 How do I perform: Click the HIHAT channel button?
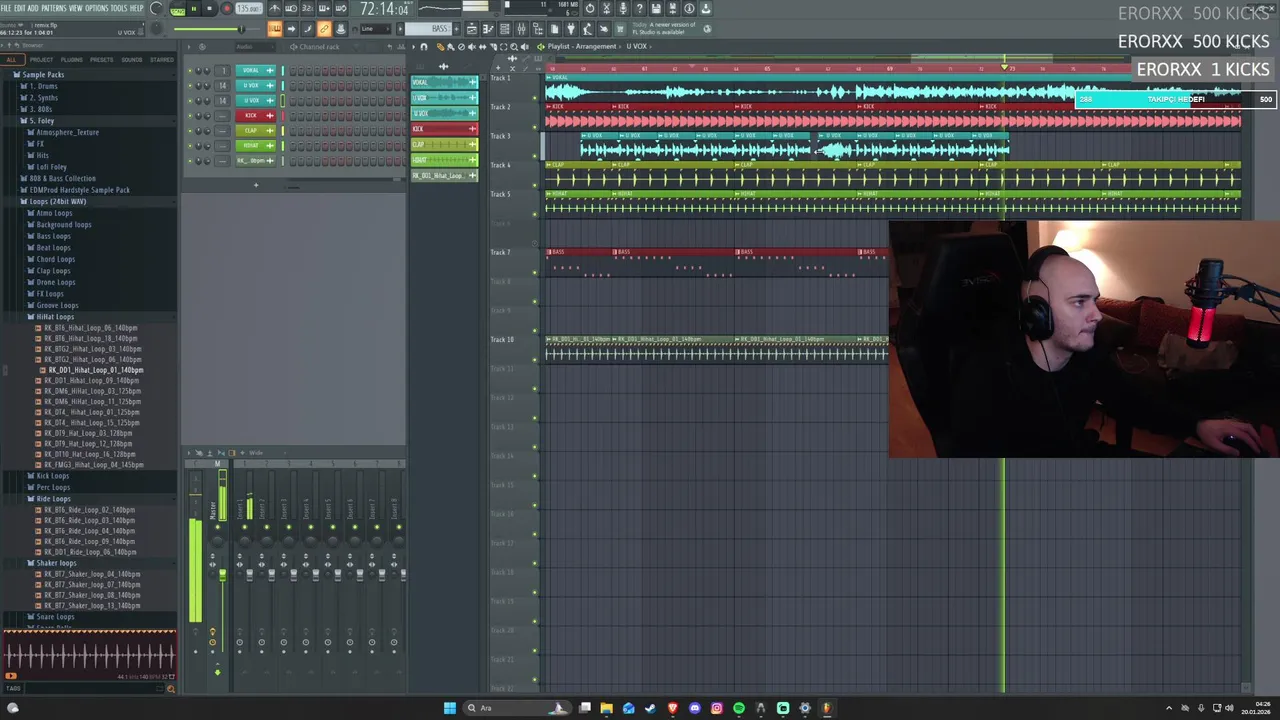point(256,146)
